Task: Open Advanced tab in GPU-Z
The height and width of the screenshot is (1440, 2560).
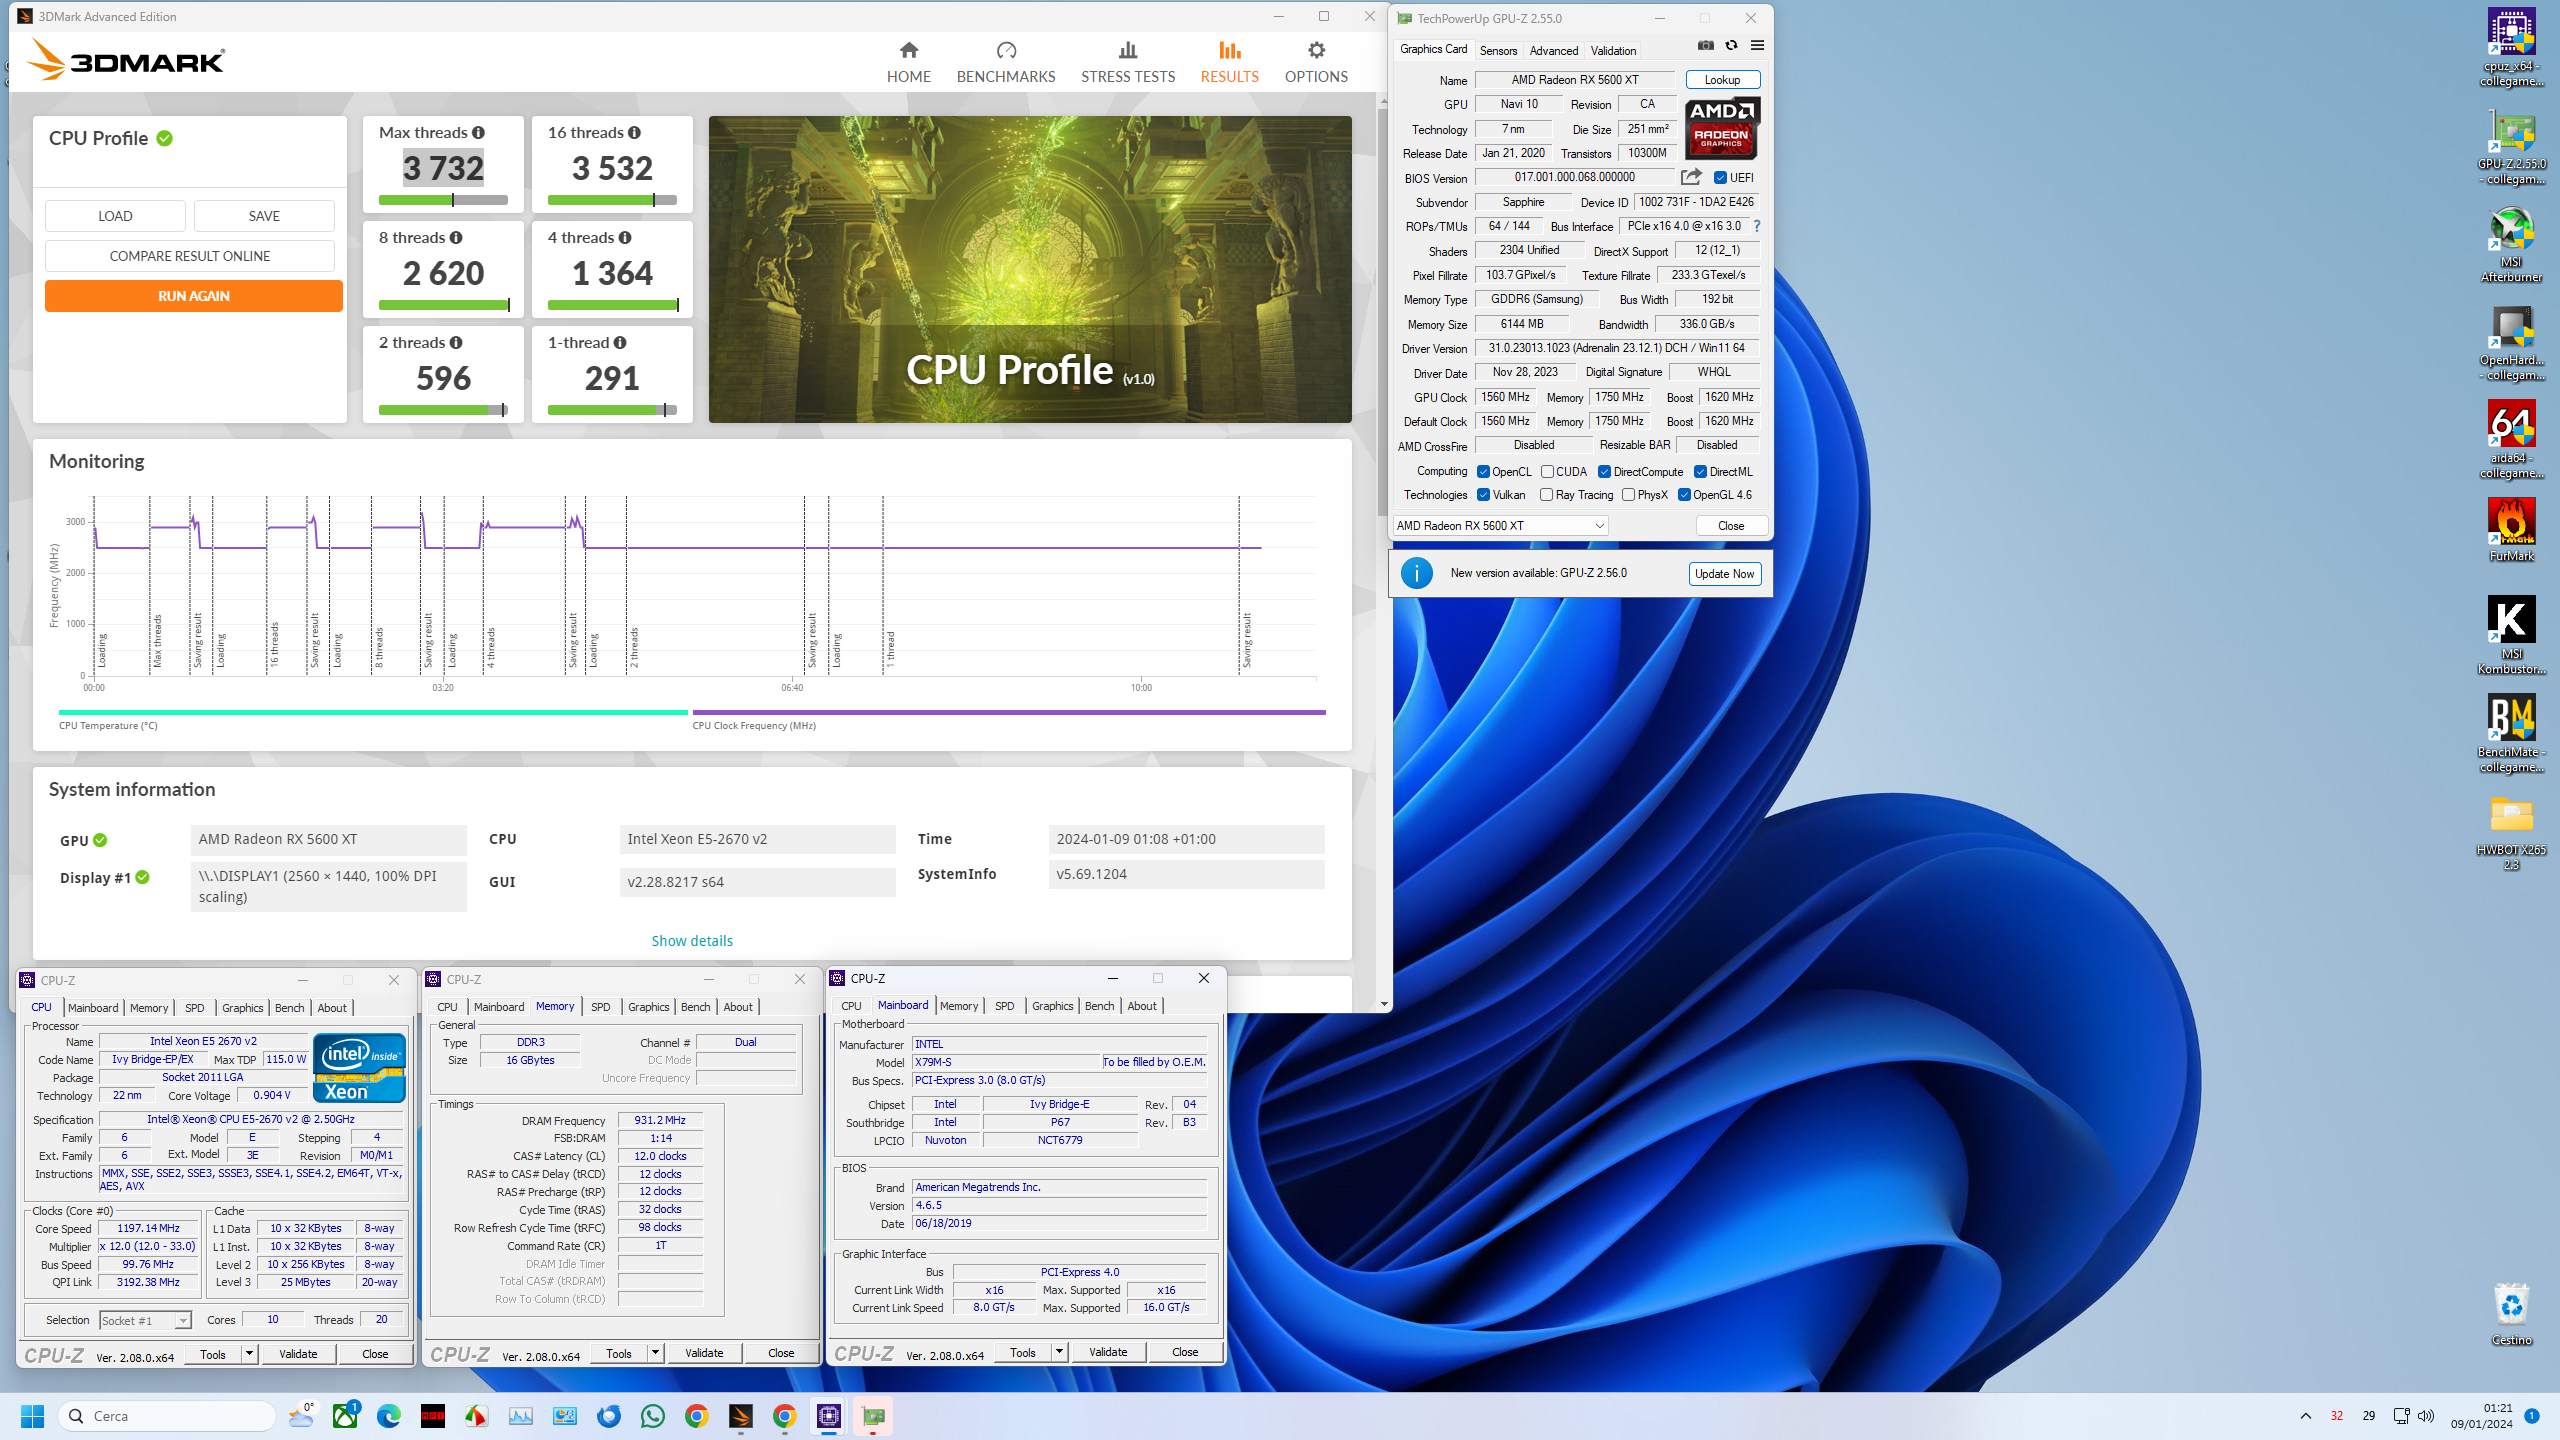Action: pos(1553,51)
